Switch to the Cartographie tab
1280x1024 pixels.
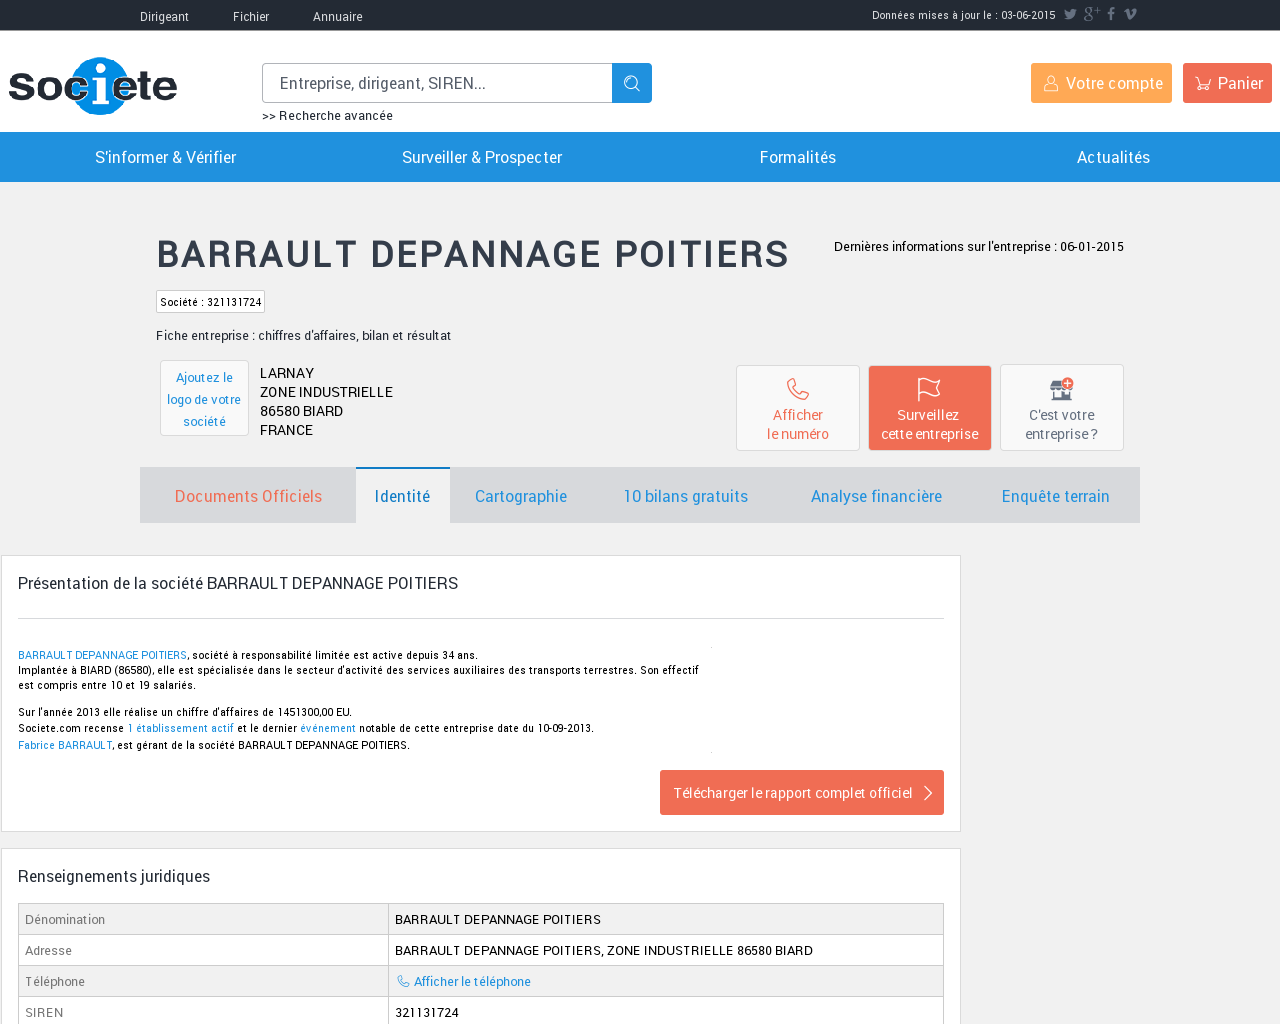[521, 496]
